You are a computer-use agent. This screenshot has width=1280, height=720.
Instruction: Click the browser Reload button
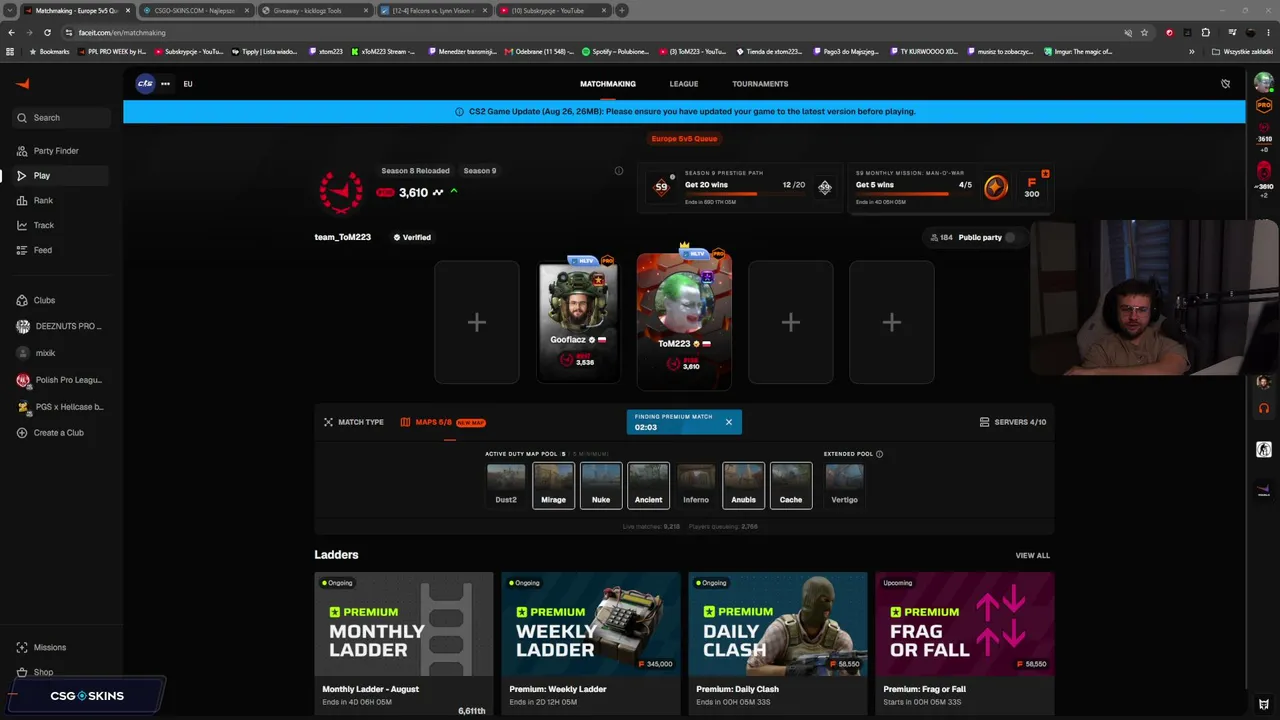[x=47, y=32]
